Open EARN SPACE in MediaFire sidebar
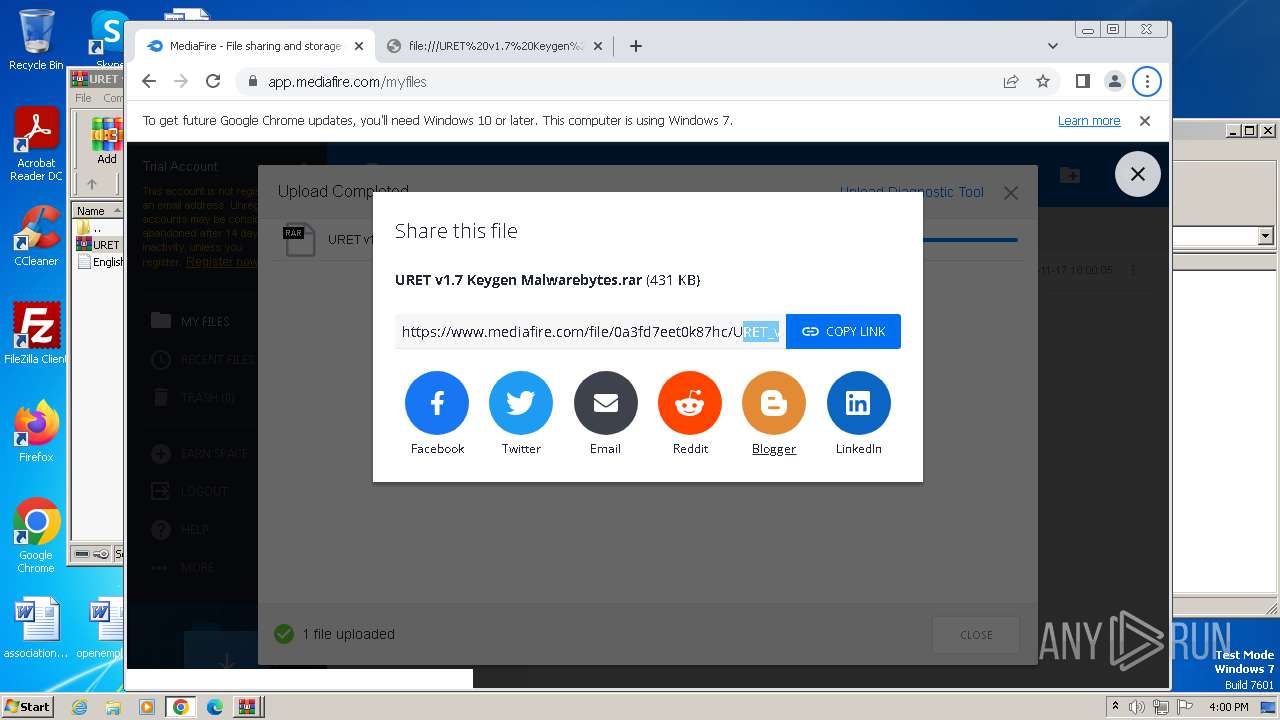This screenshot has height=720, width=1280. click(x=199, y=454)
